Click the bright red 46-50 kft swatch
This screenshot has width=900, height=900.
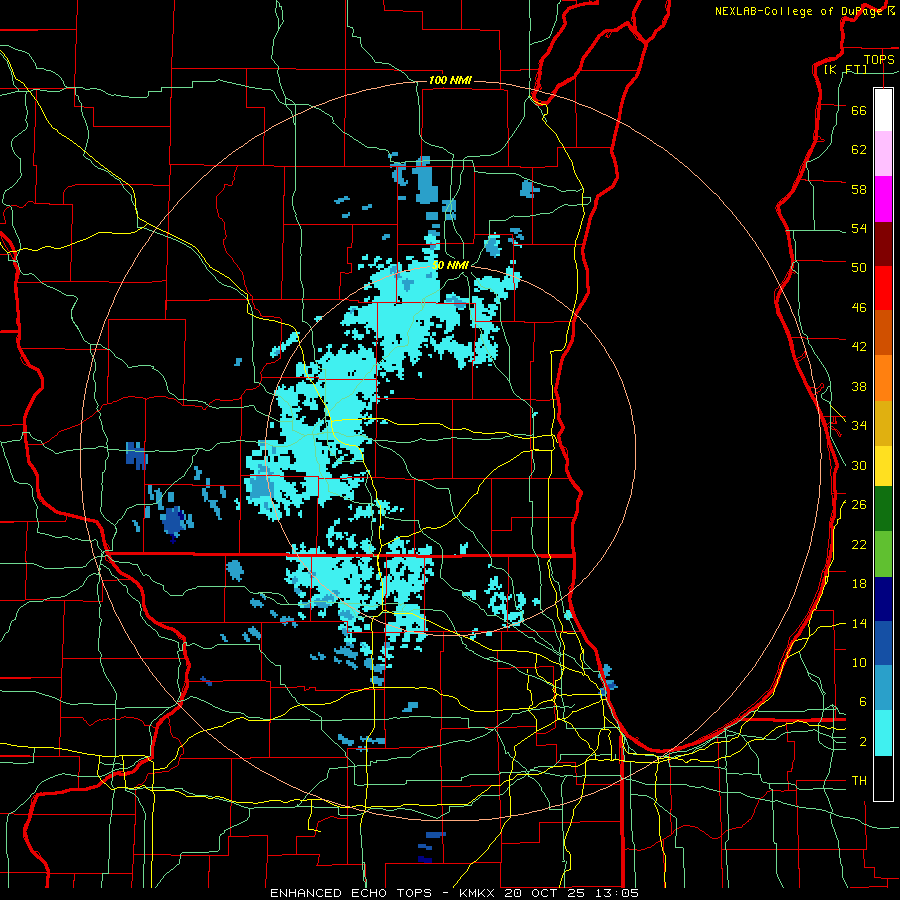pos(883,289)
